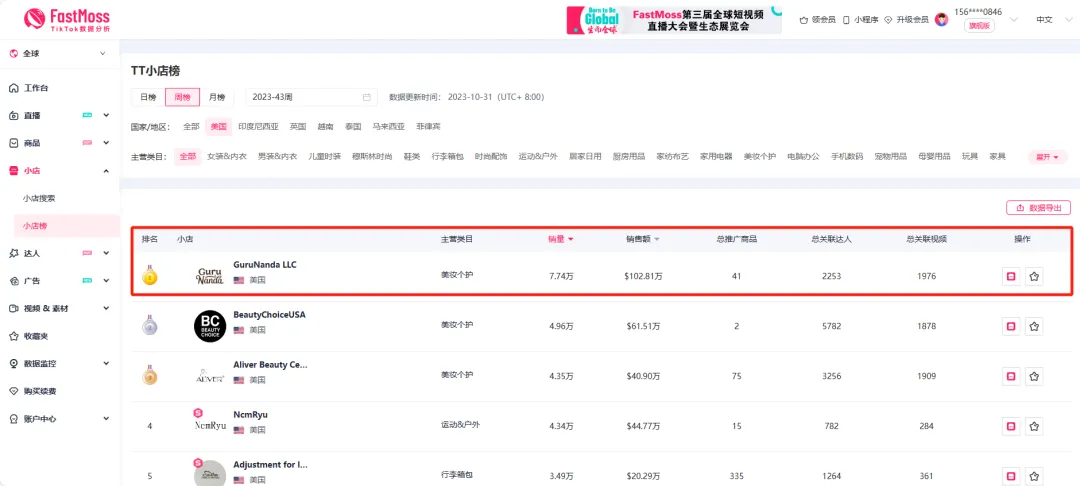Filter region by 美国
The image size is (1080, 486).
click(x=218, y=127)
